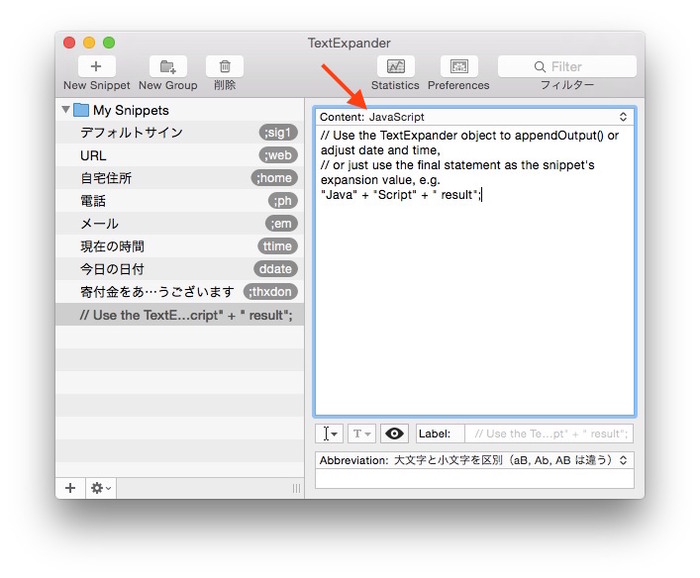Open Preferences from the toolbar

459,67
